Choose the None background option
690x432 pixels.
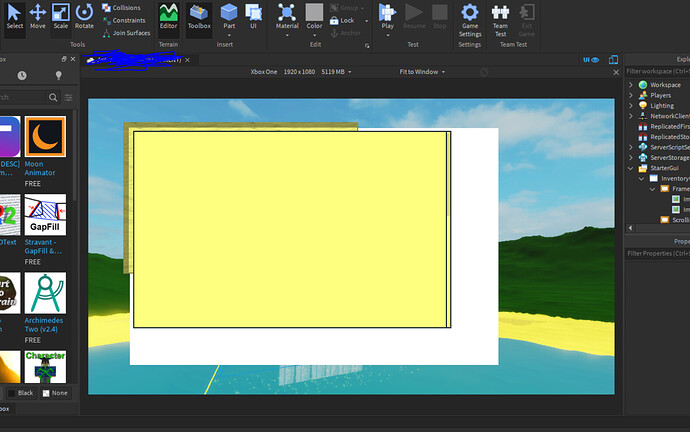[x=55, y=393]
